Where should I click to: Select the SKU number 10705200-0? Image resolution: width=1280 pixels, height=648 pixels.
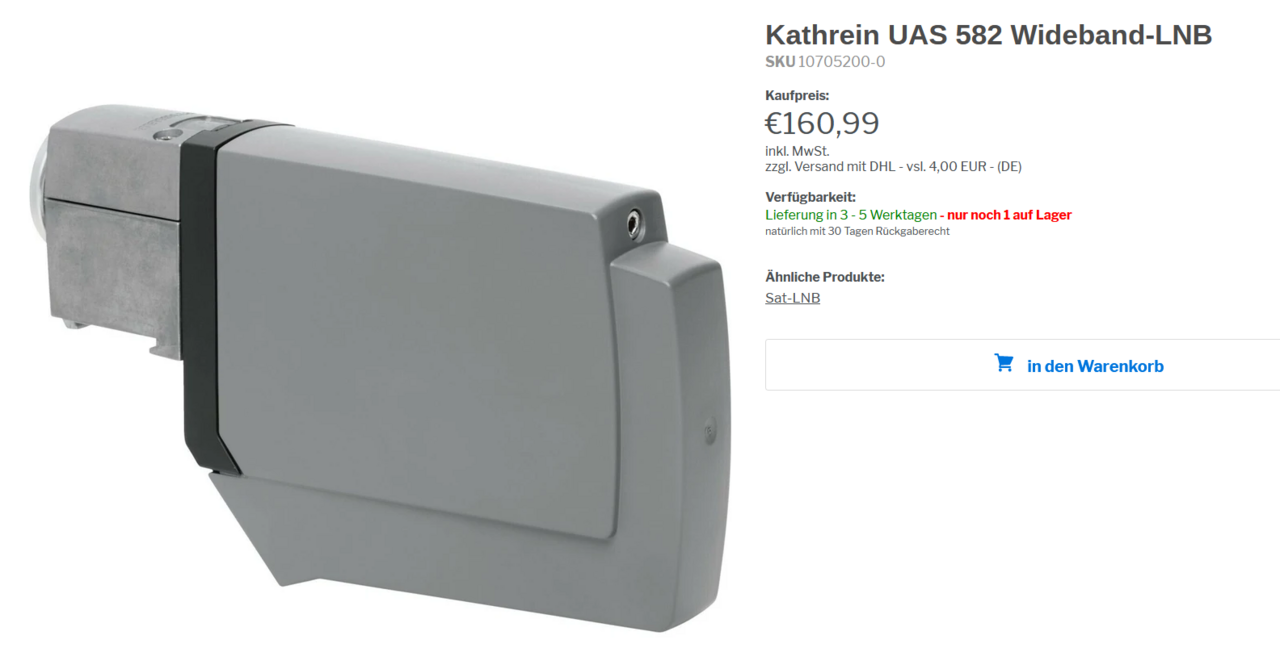(x=841, y=62)
